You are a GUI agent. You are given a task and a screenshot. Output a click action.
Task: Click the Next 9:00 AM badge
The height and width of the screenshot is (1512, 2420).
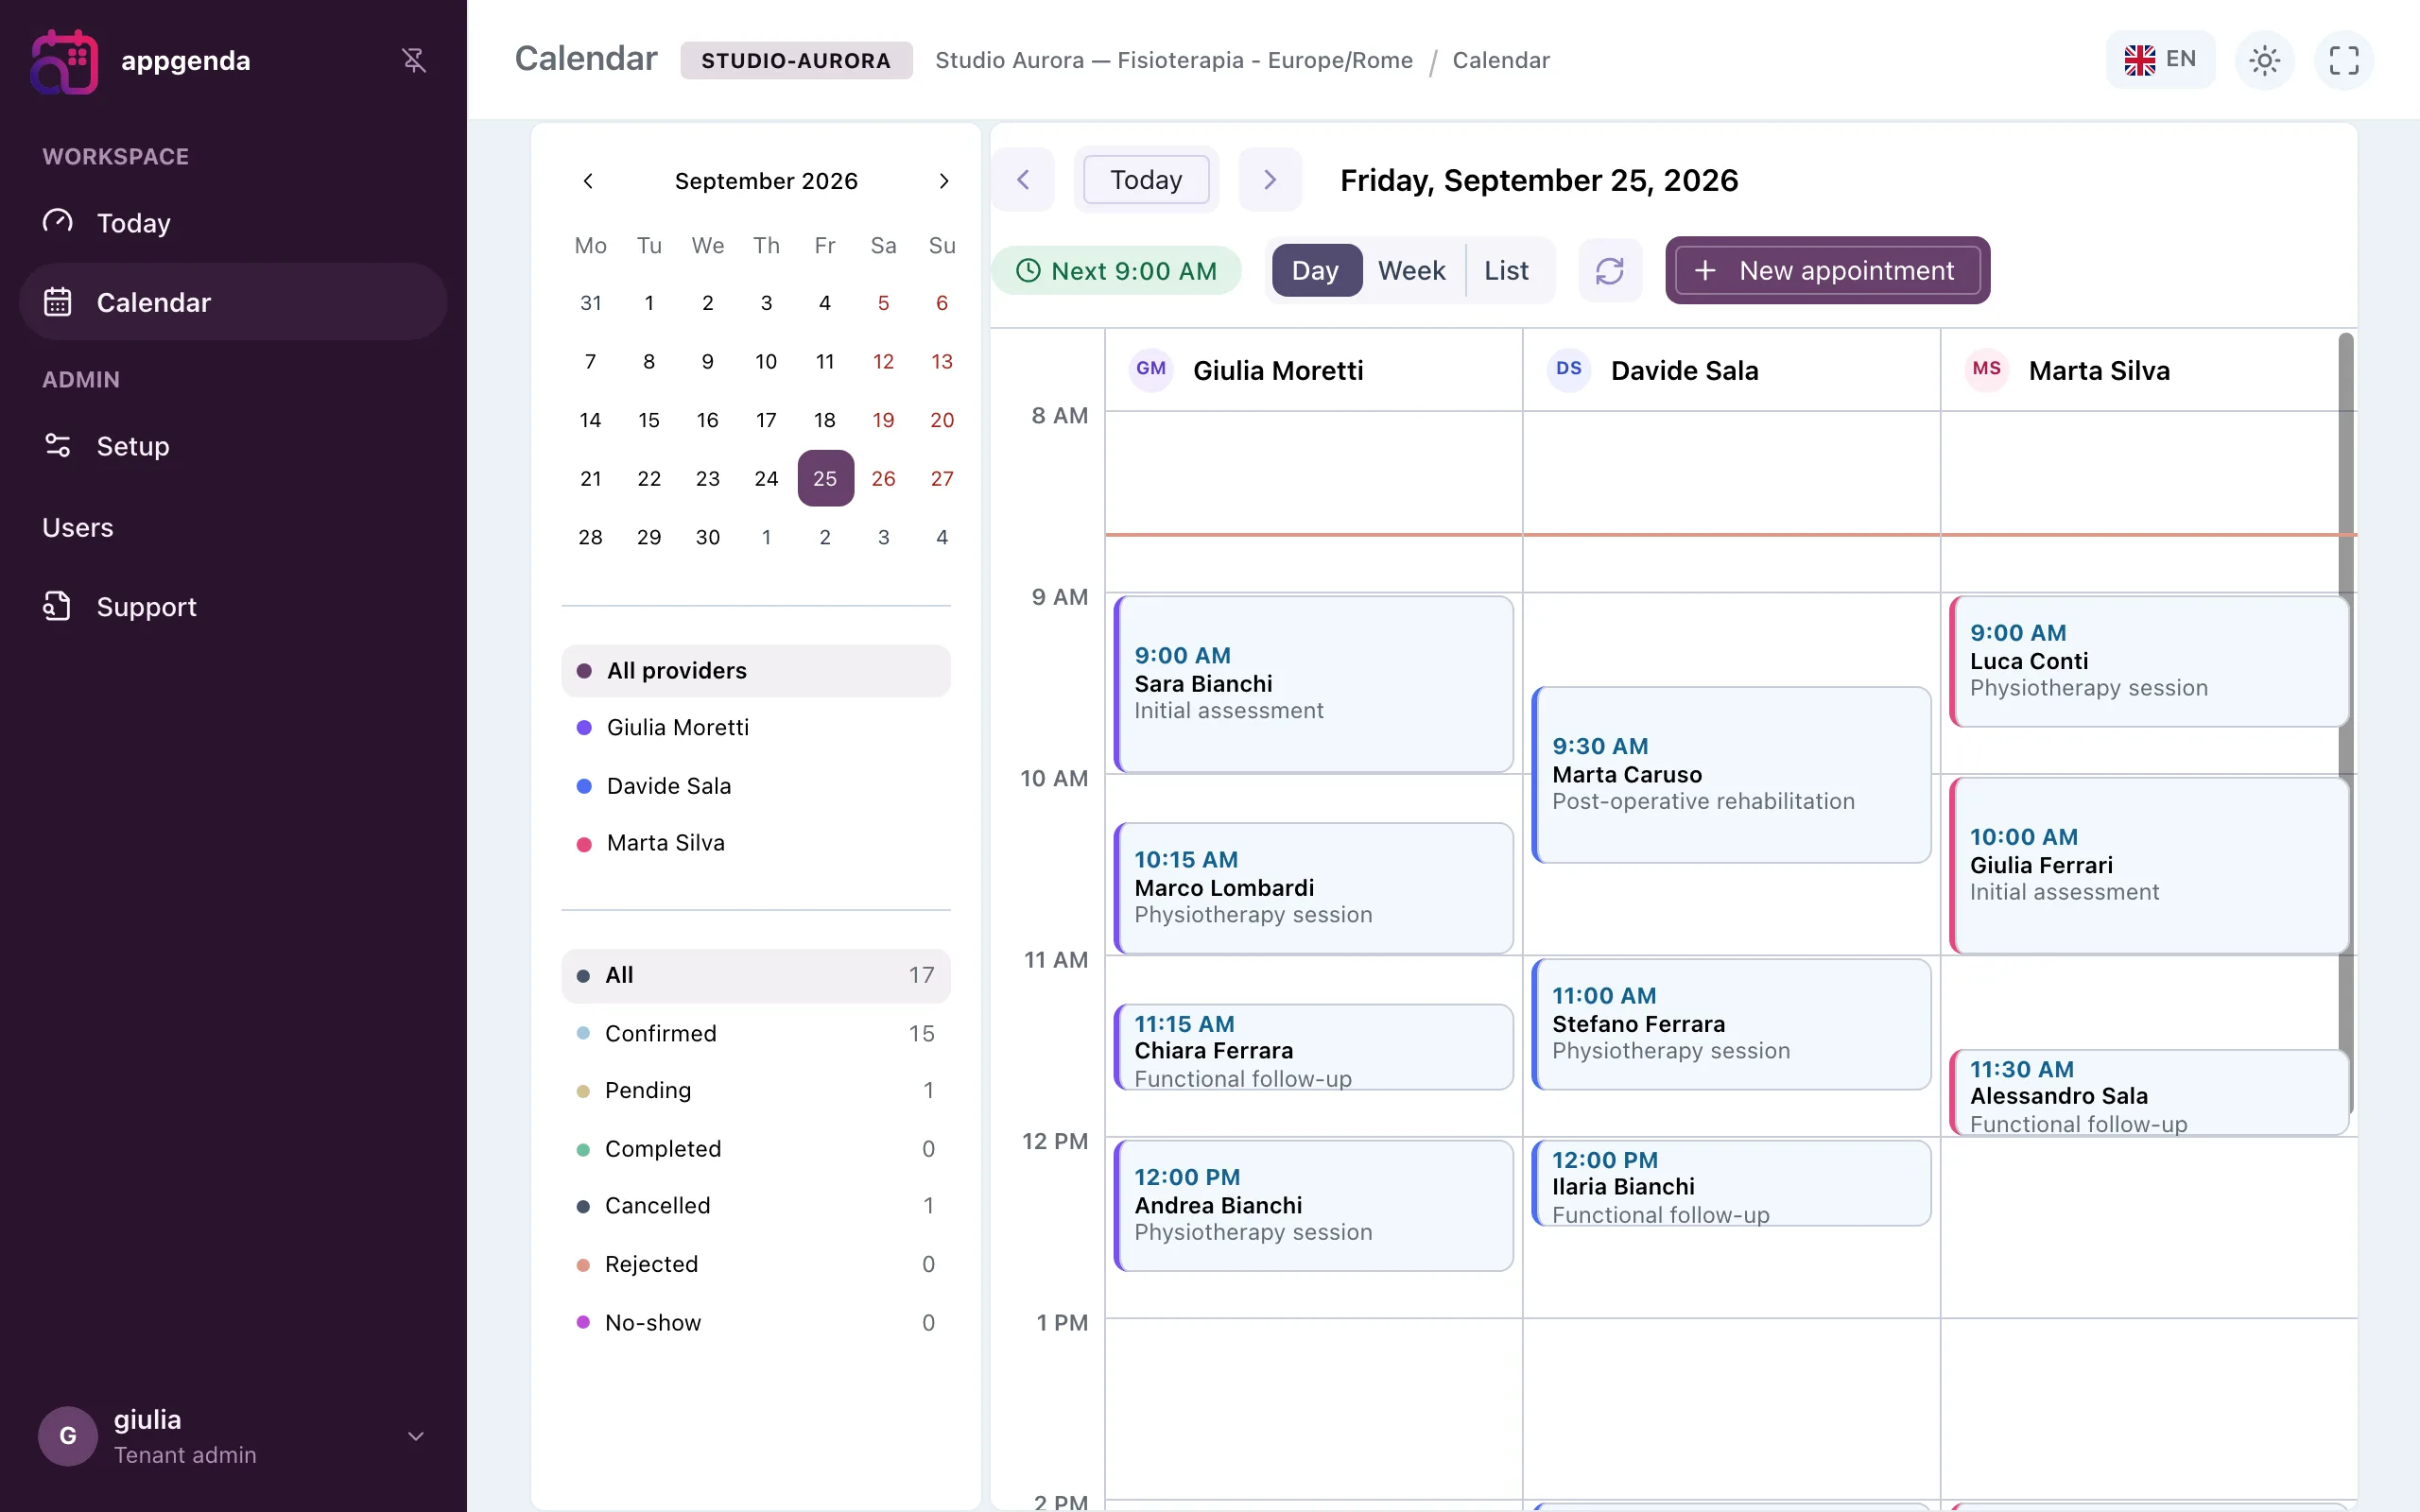1116,271
